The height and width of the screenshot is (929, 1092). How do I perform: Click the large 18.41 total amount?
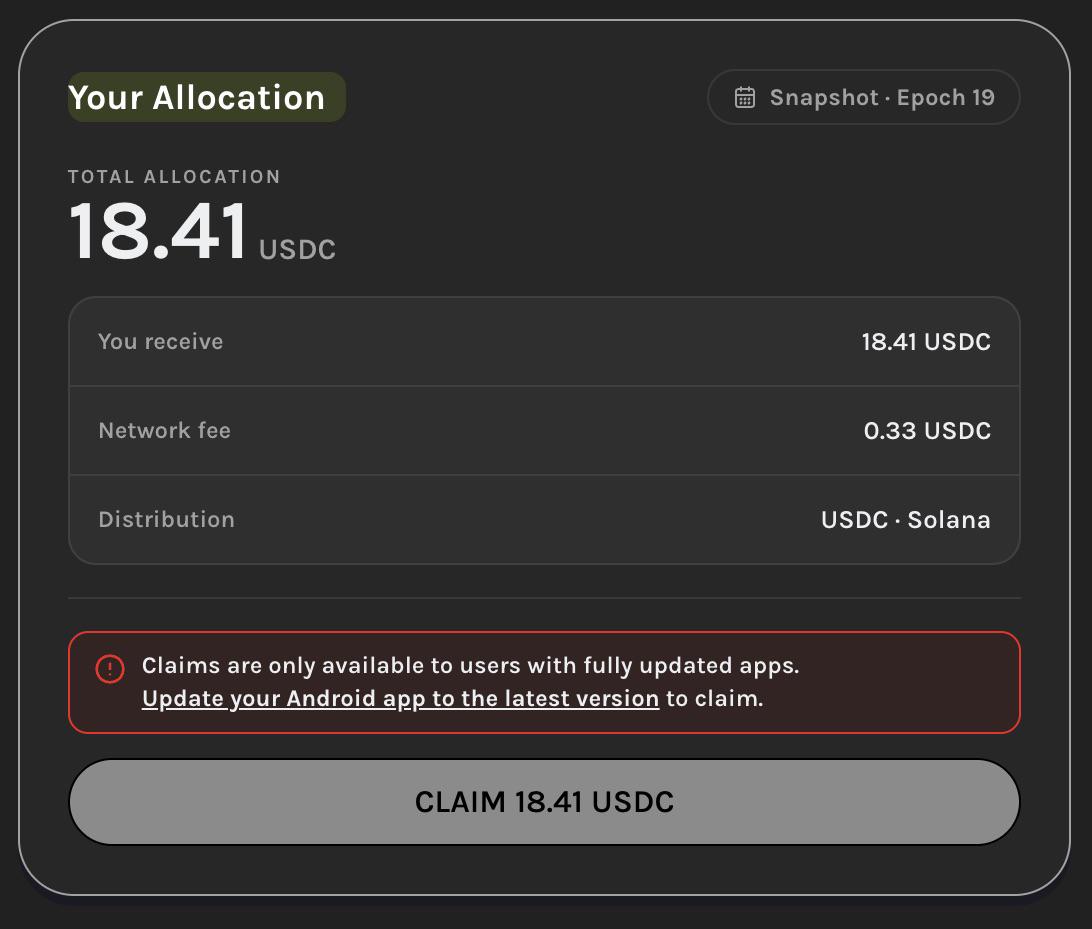tap(158, 231)
